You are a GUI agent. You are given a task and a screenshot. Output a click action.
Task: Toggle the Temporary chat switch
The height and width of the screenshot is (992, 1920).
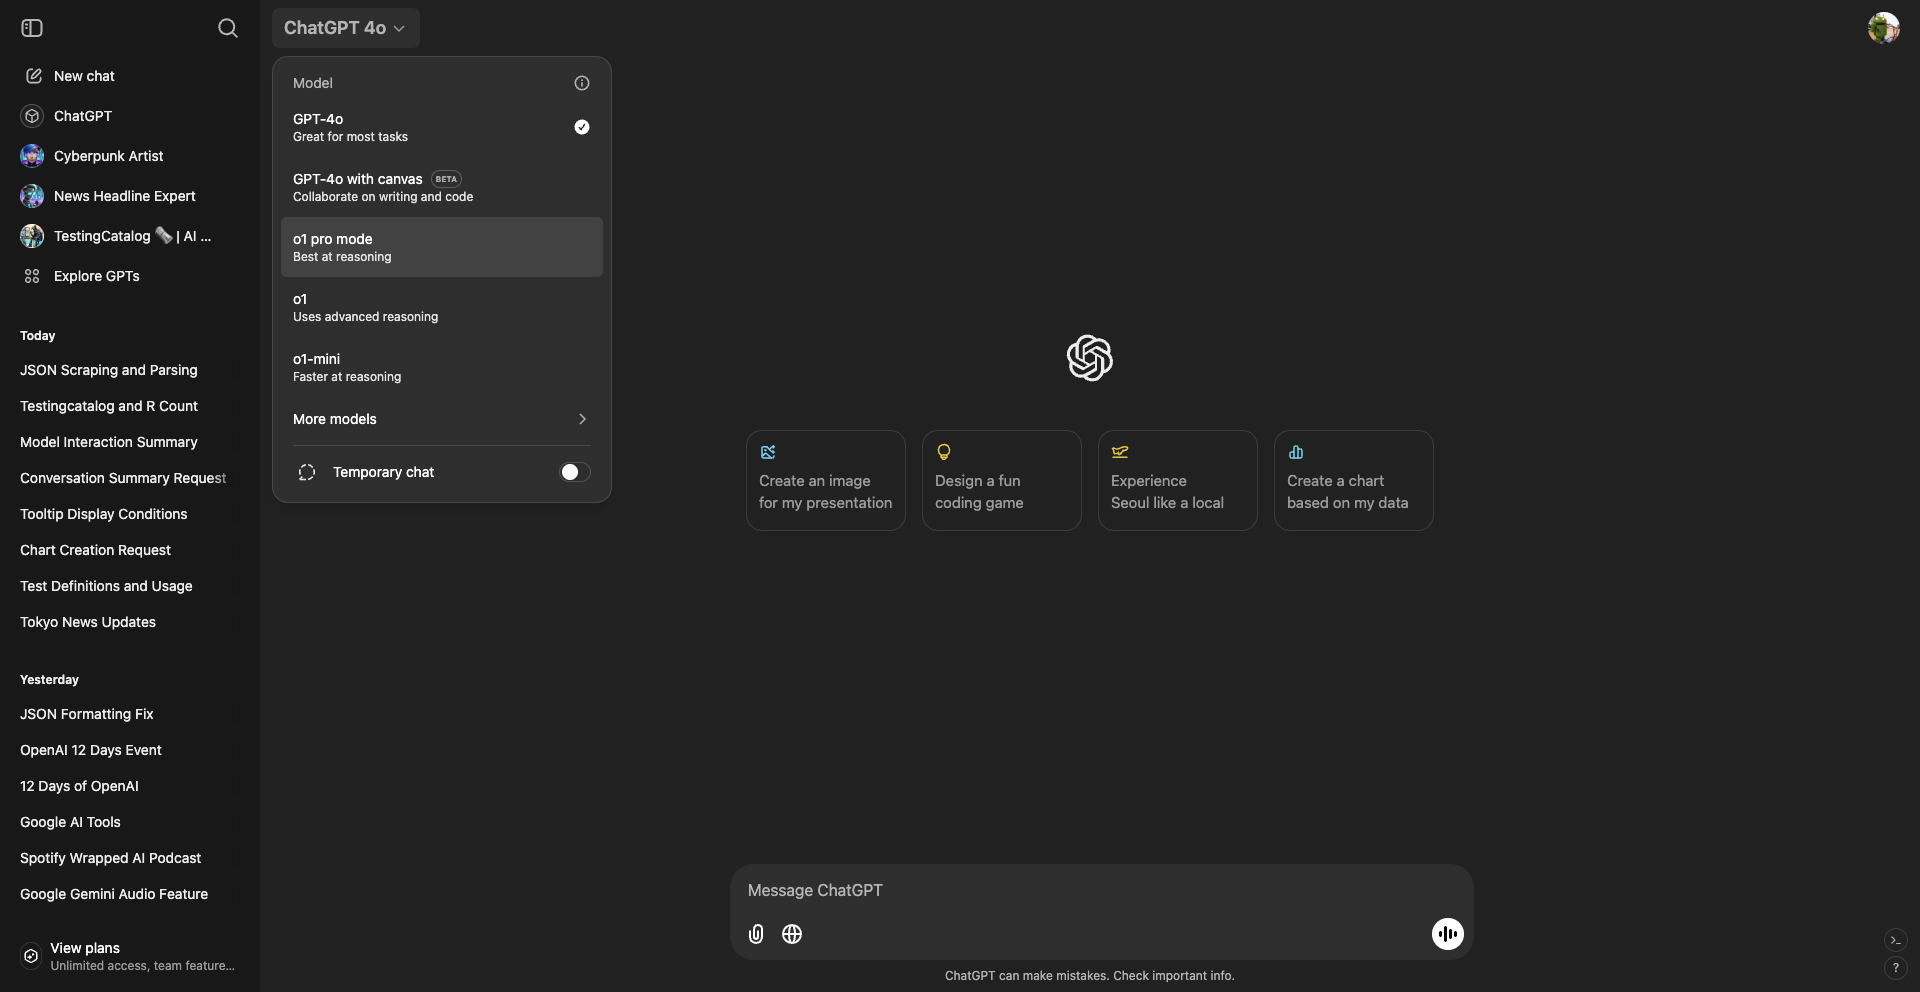(x=574, y=472)
